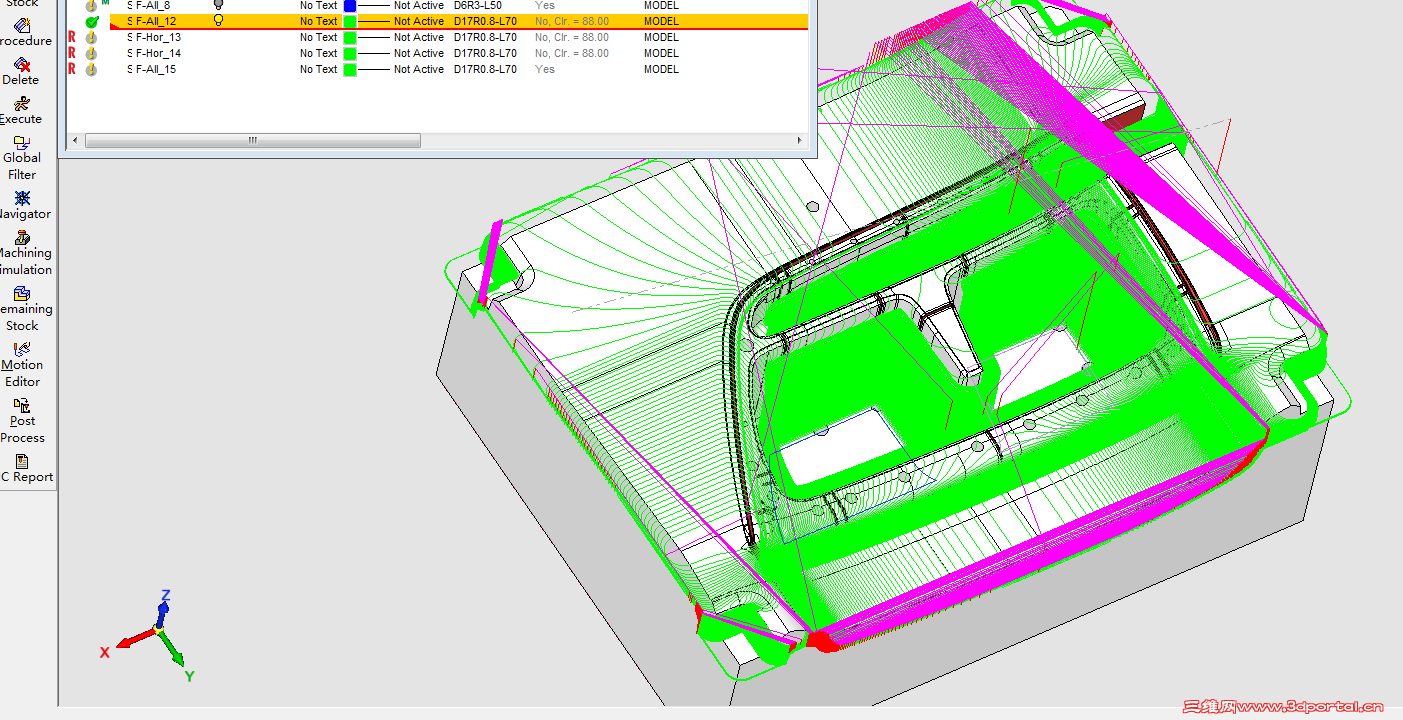Toggle the light bulb visibility for F-All_8
Viewport: 1403px width, 720px height.
(219, 5)
